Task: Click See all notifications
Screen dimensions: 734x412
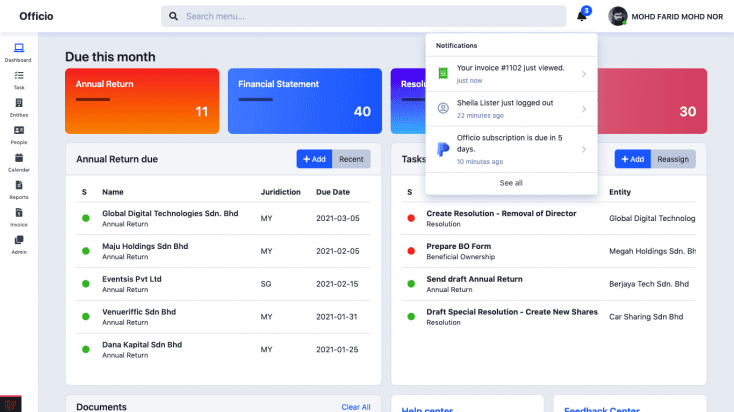Action: (511, 183)
